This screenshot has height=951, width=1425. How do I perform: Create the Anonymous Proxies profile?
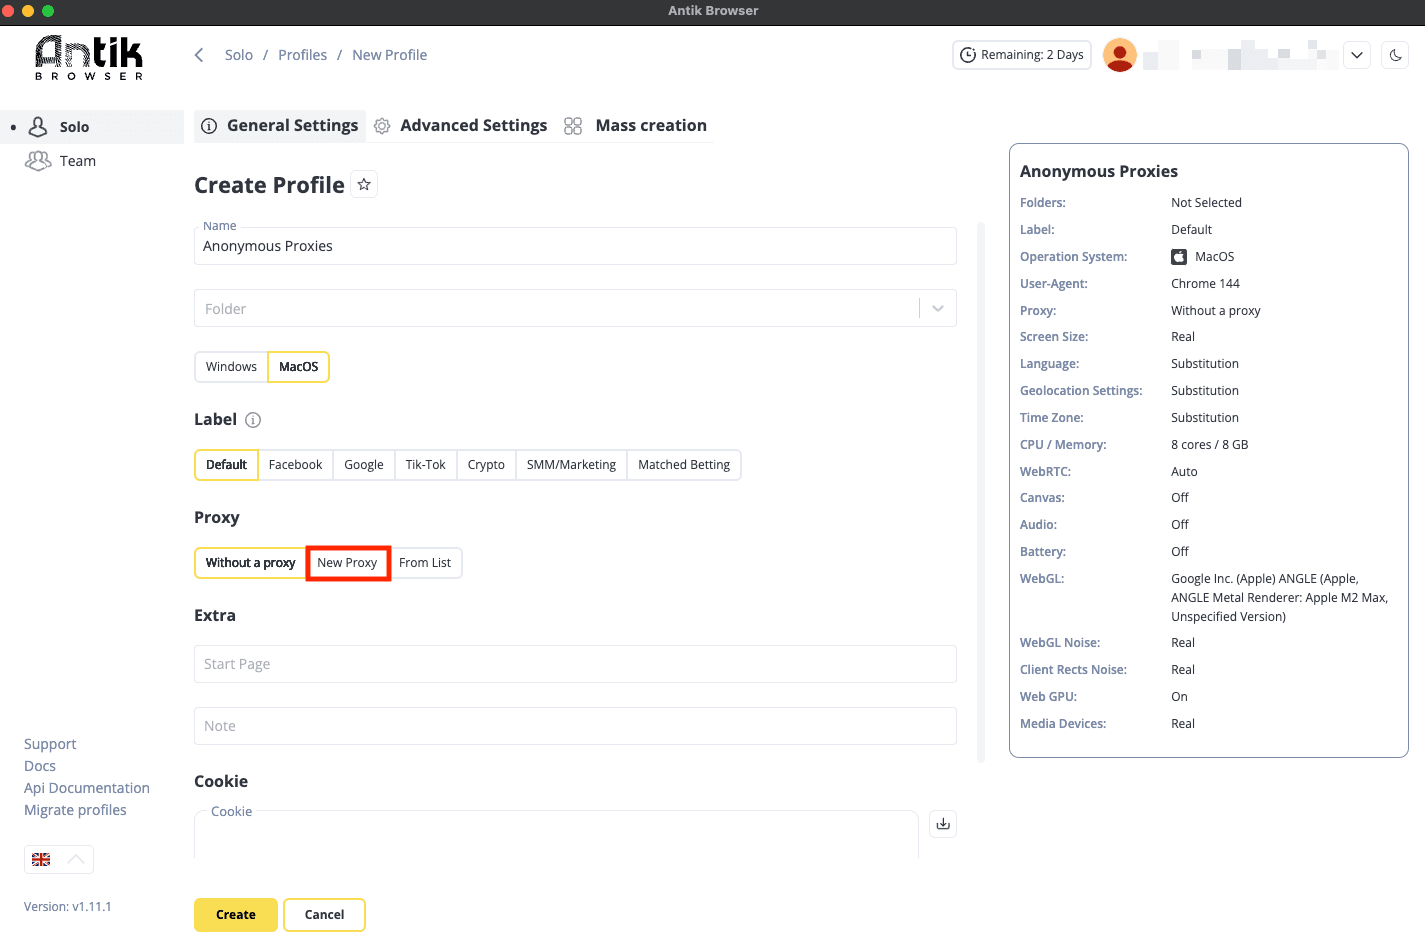click(x=235, y=914)
